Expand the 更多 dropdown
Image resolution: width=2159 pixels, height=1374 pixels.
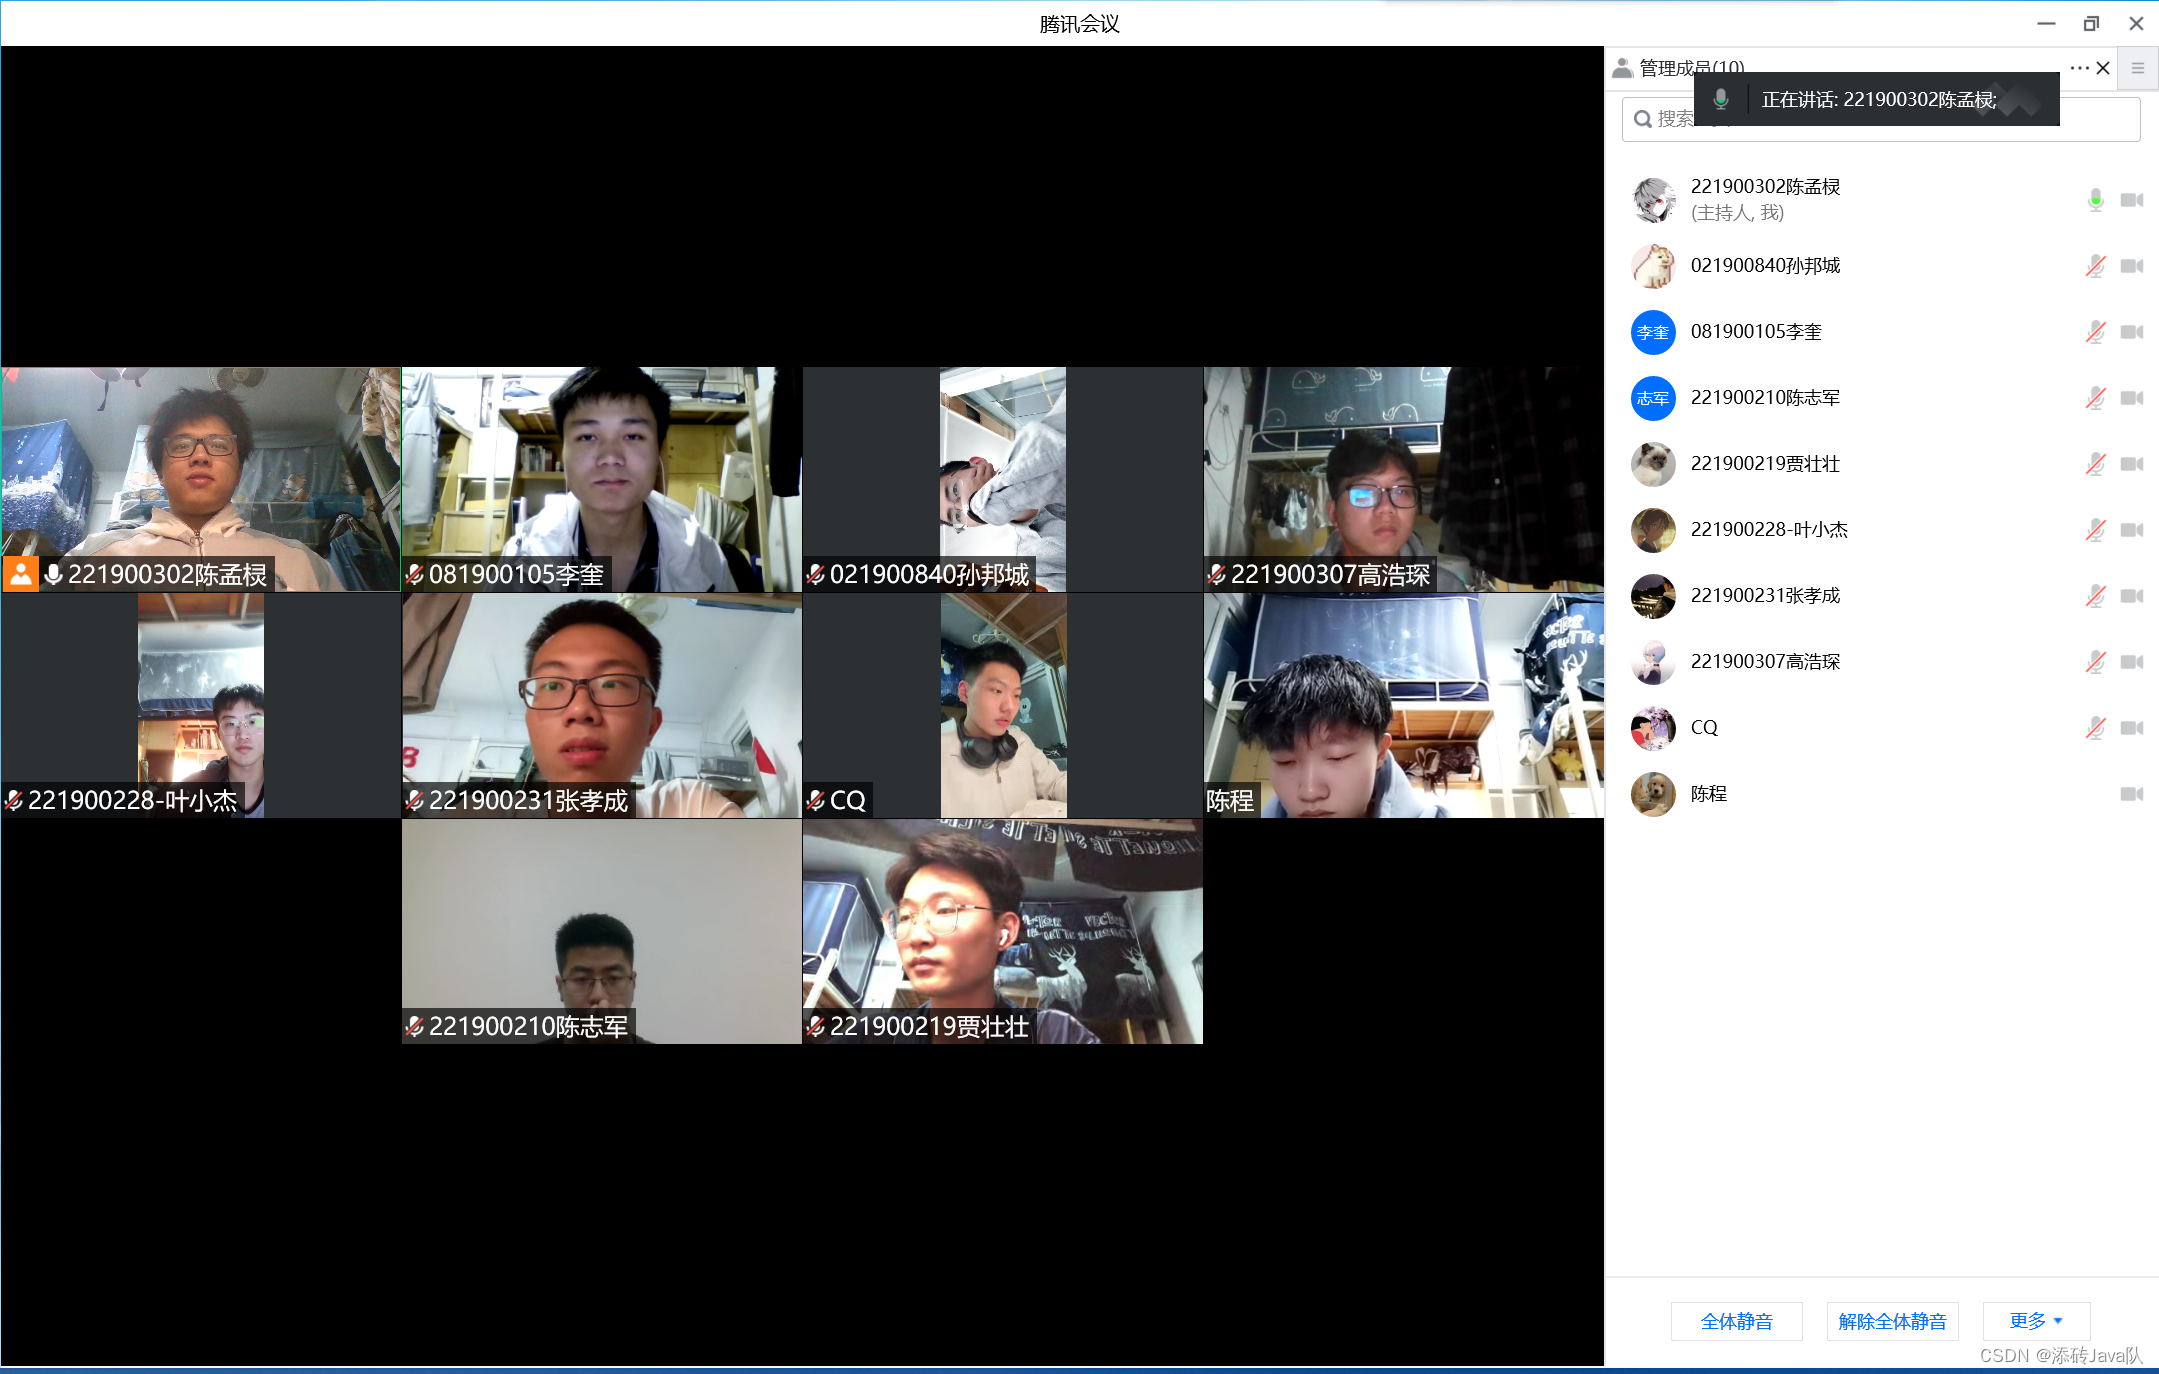(x=2036, y=1321)
